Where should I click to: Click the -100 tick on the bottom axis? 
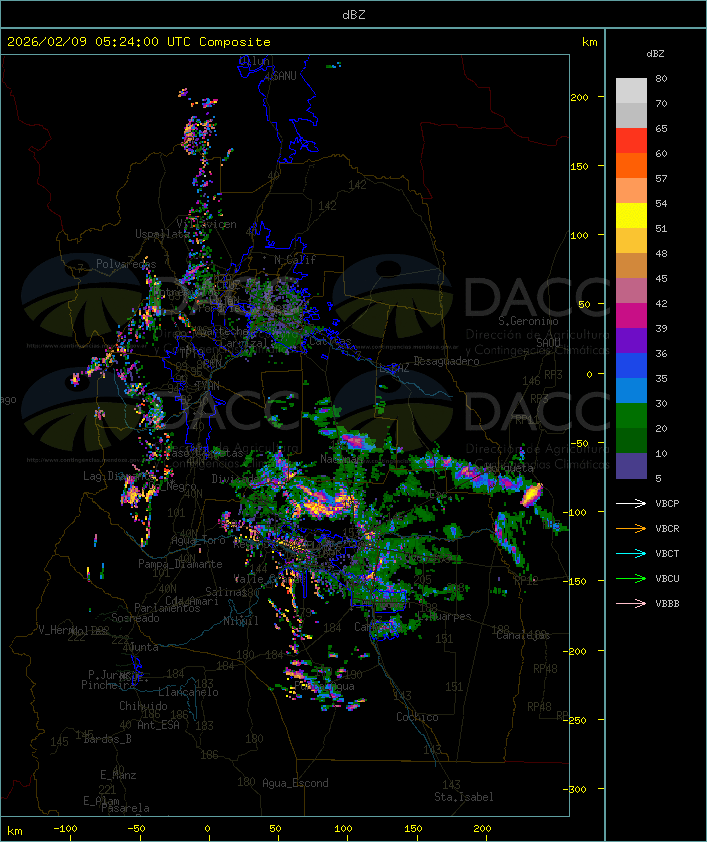point(65,829)
